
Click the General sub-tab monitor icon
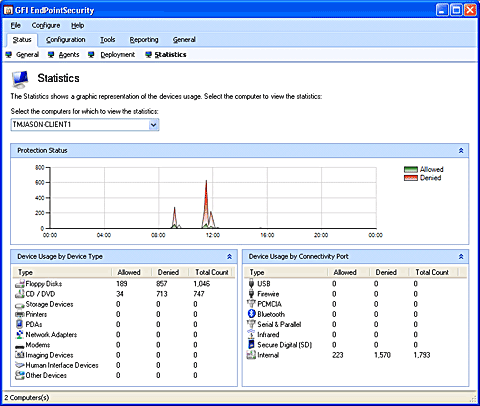coord(9,55)
